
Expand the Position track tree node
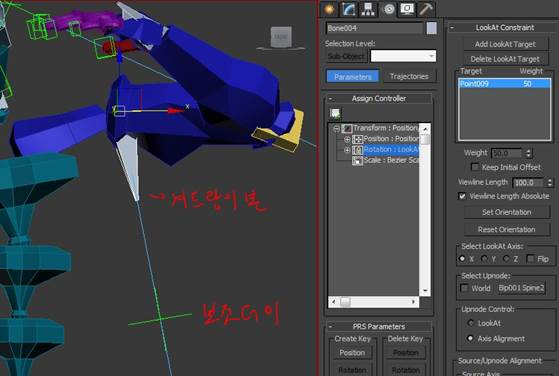click(347, 139)
